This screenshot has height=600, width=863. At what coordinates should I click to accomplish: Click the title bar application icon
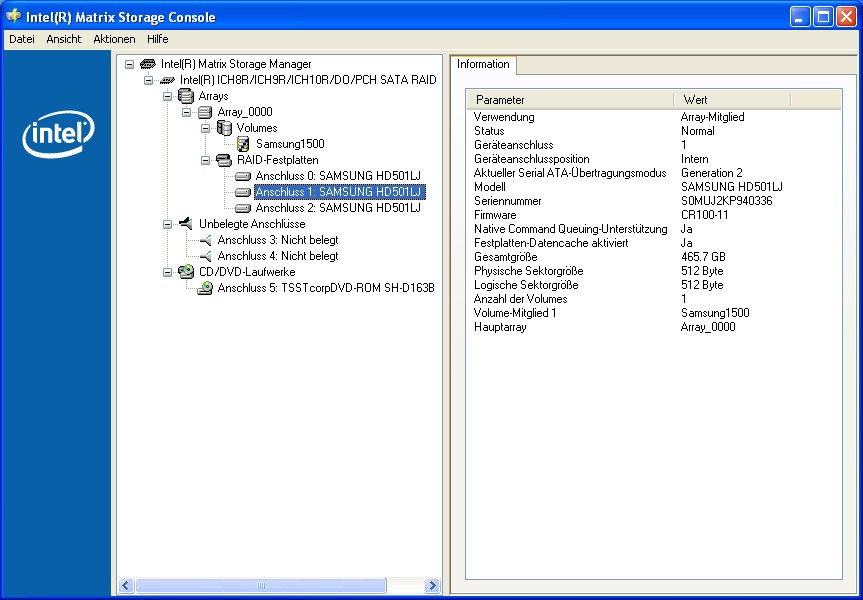point(14,16)
